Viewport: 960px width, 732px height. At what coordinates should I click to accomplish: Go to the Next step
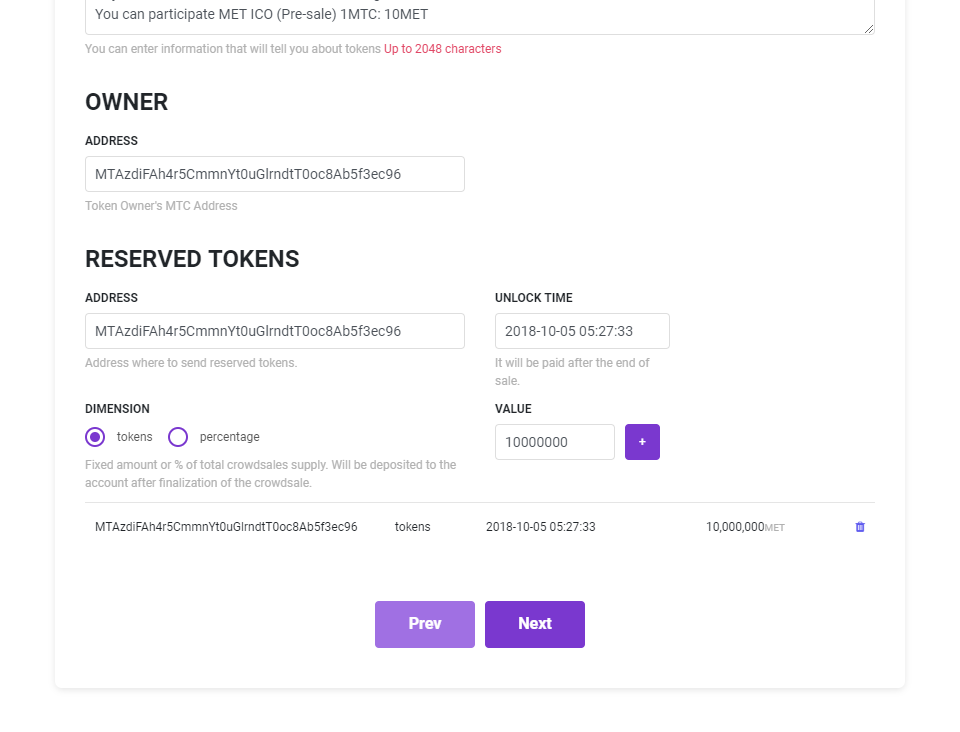tap(534, 624)
